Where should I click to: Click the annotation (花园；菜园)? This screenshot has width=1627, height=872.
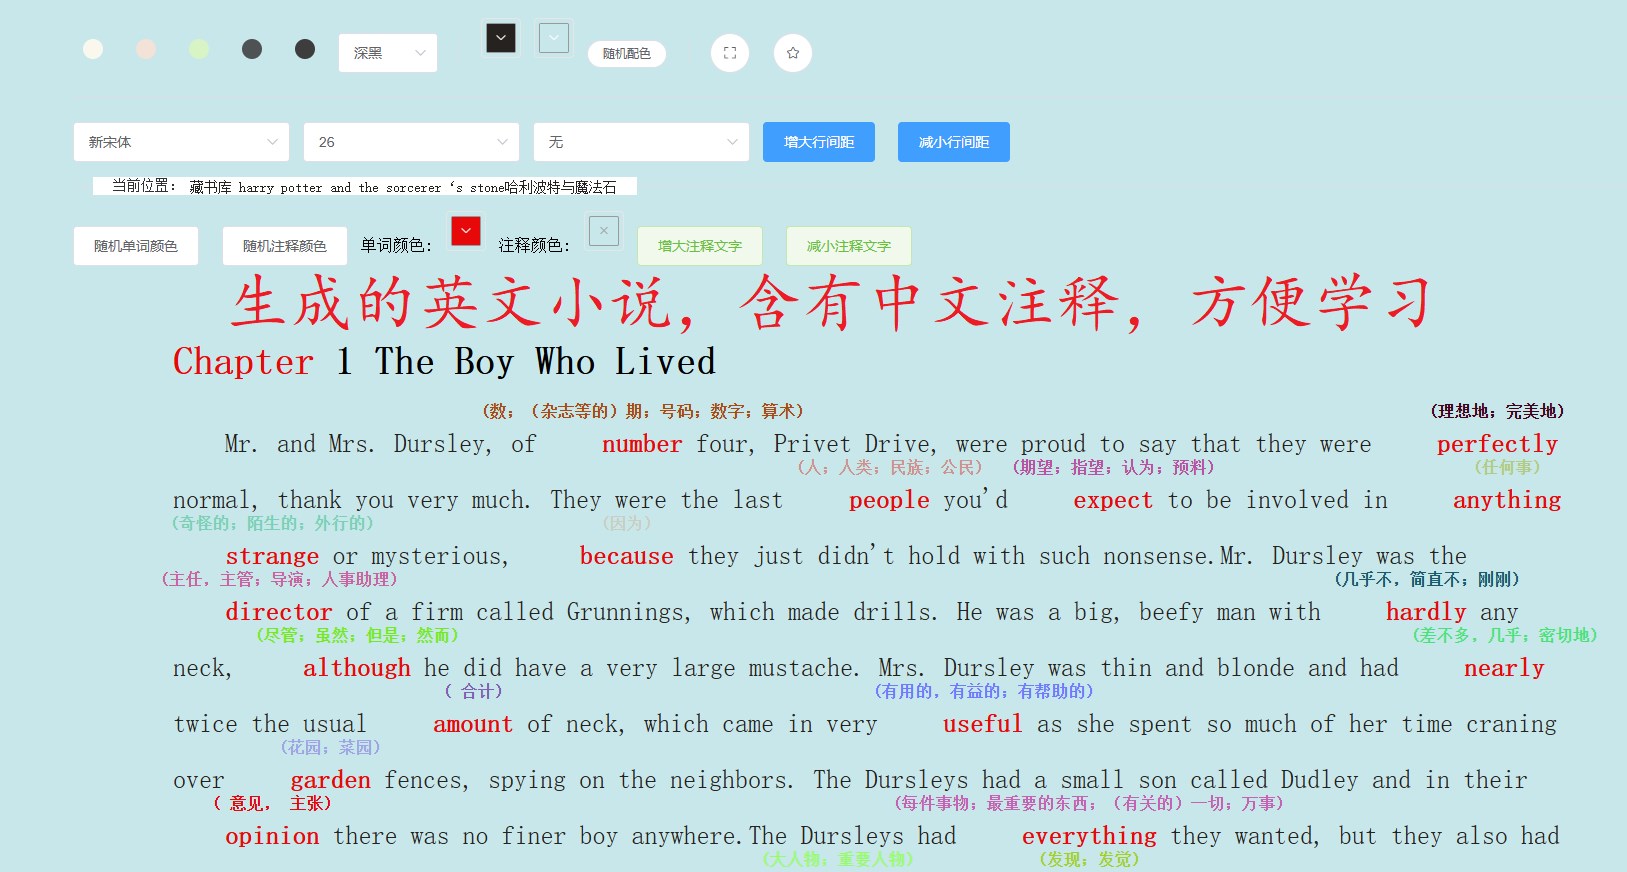click(x=331, y=747)
